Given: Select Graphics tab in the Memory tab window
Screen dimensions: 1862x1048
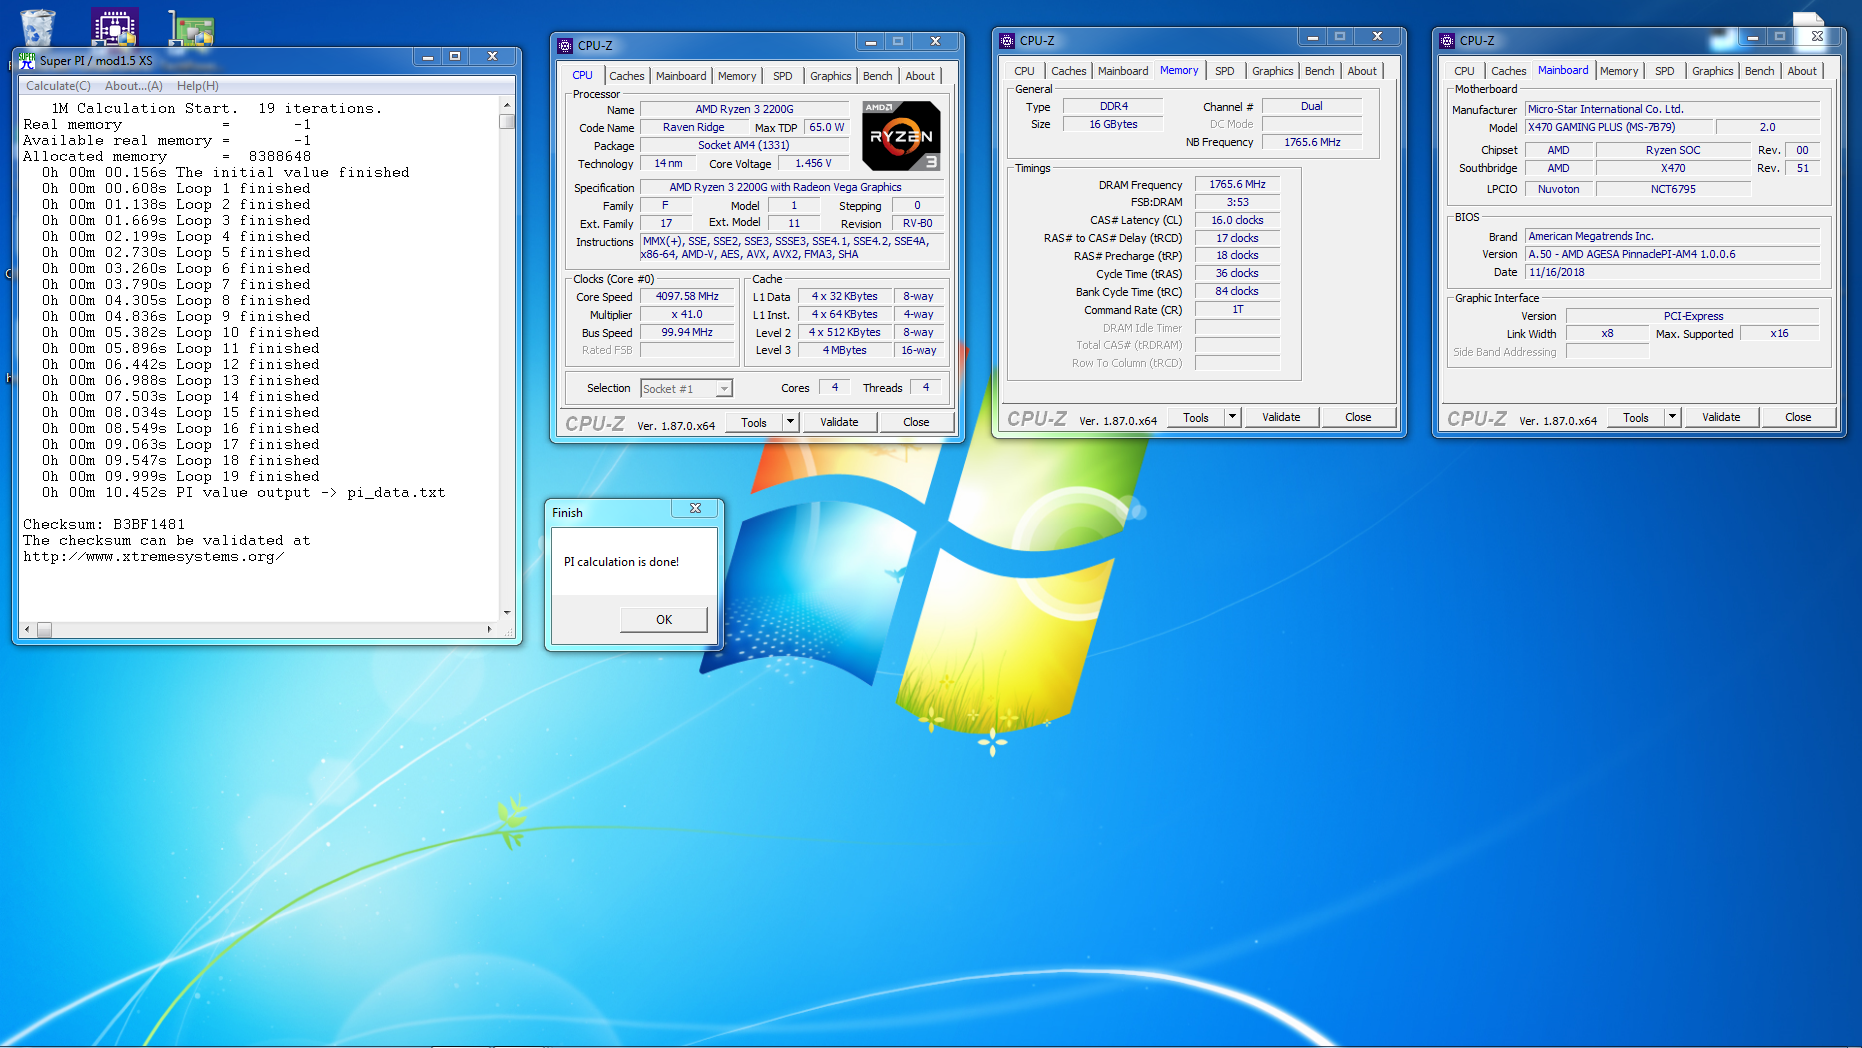Looking at the screenshot, I should tap(1273, 71).
